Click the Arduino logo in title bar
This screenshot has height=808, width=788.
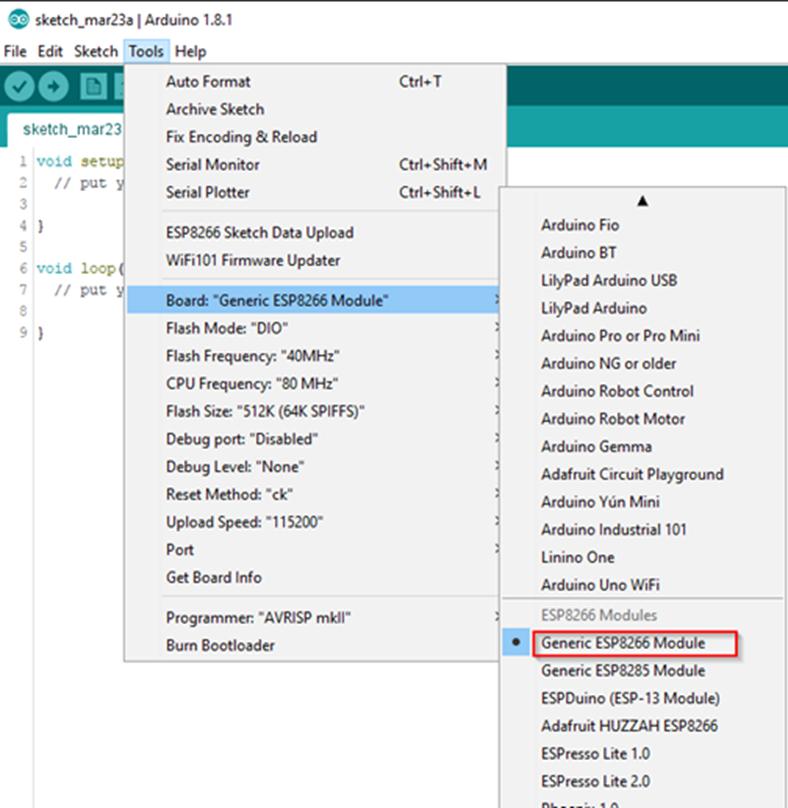[17, 20]
